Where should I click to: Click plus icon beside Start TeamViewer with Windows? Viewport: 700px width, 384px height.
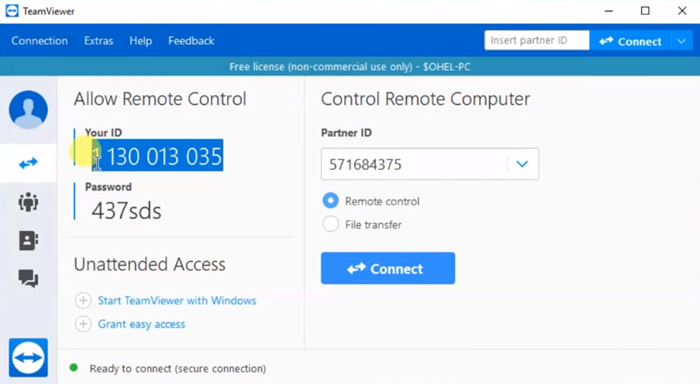[x=83, y=301]
